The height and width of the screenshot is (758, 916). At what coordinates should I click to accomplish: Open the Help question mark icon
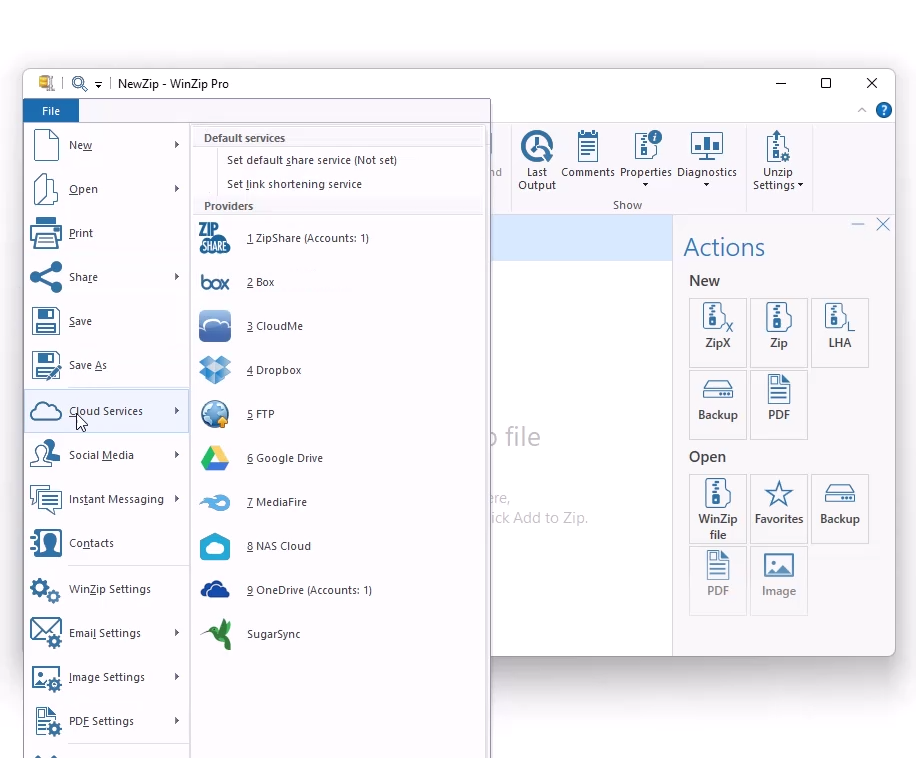884,110
